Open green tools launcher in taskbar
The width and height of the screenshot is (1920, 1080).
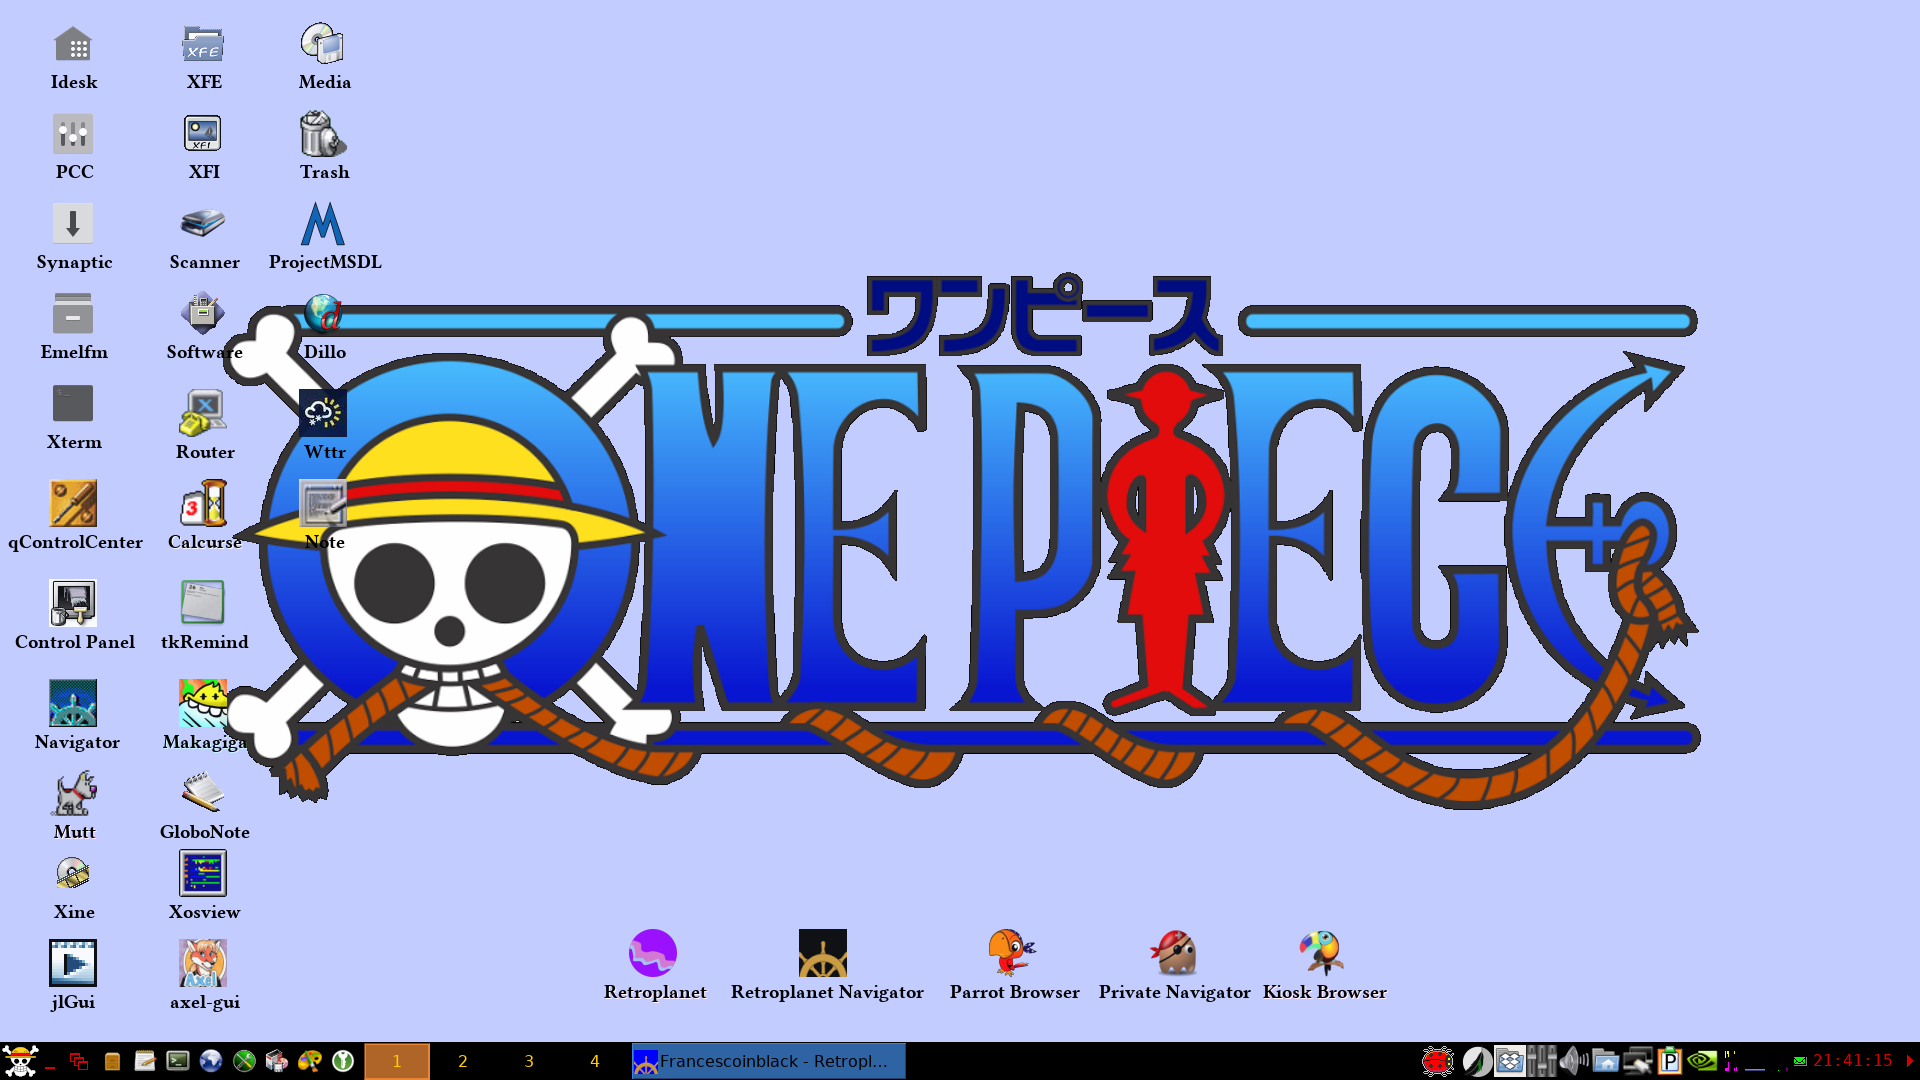244,1061
